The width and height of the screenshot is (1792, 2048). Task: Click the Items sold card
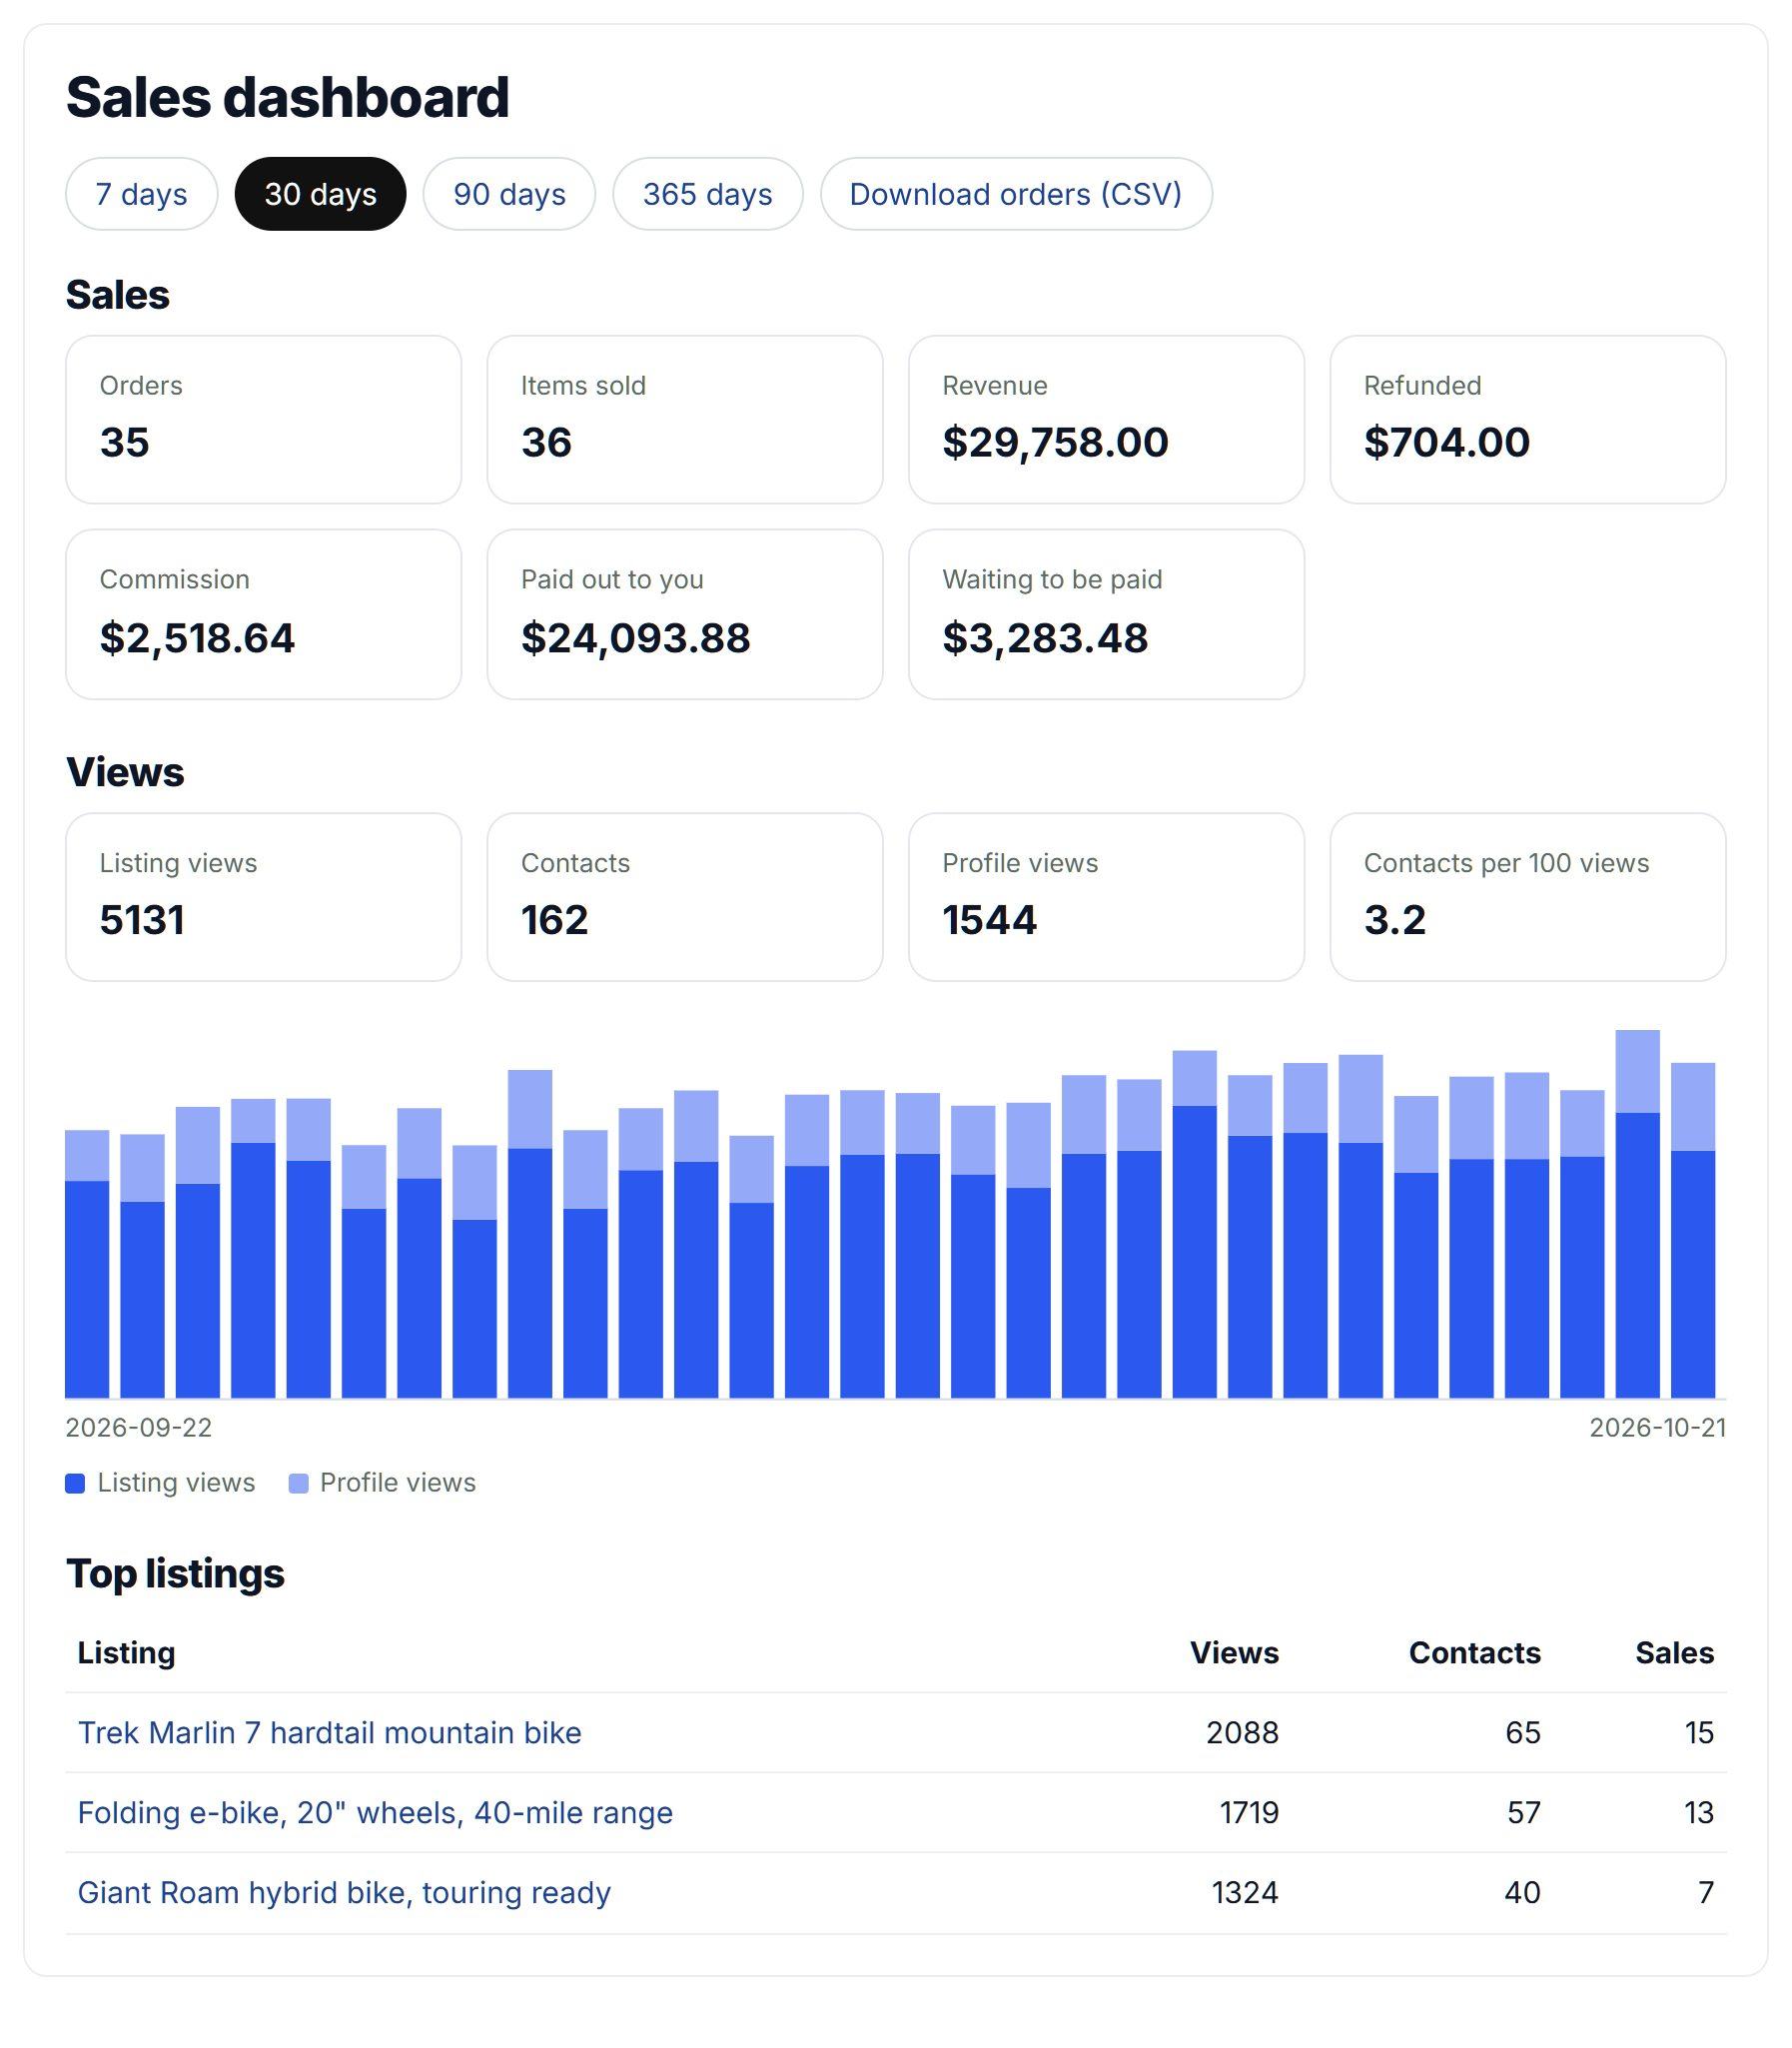pos(685,419)
